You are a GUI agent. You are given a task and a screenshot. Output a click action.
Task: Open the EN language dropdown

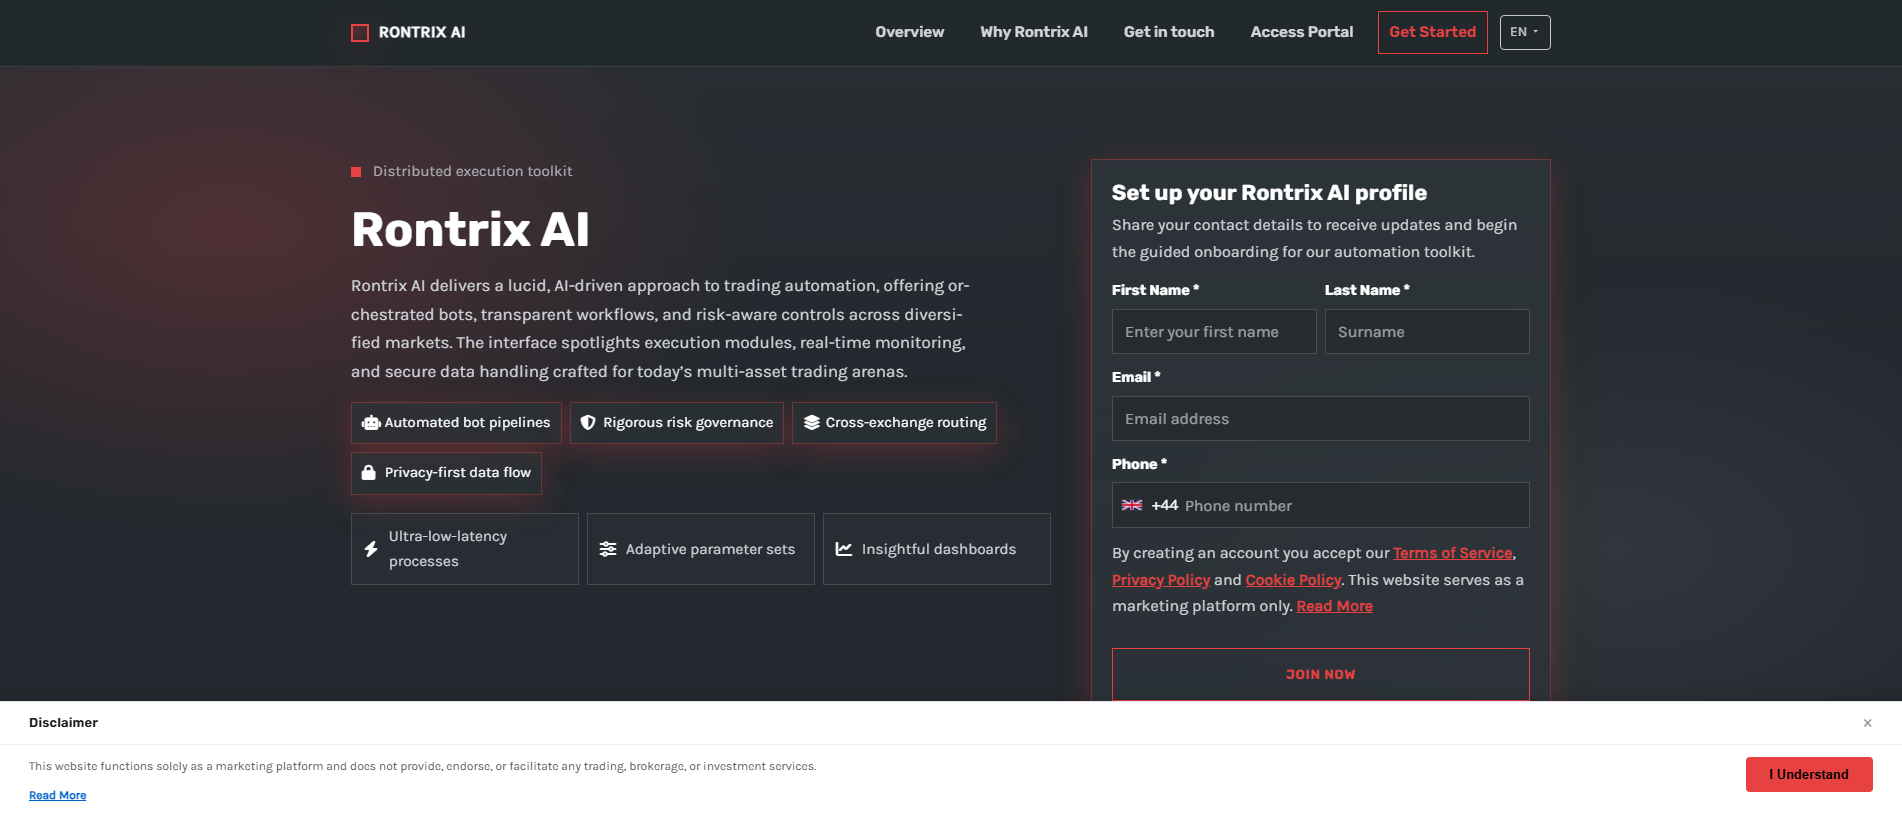1525,33
